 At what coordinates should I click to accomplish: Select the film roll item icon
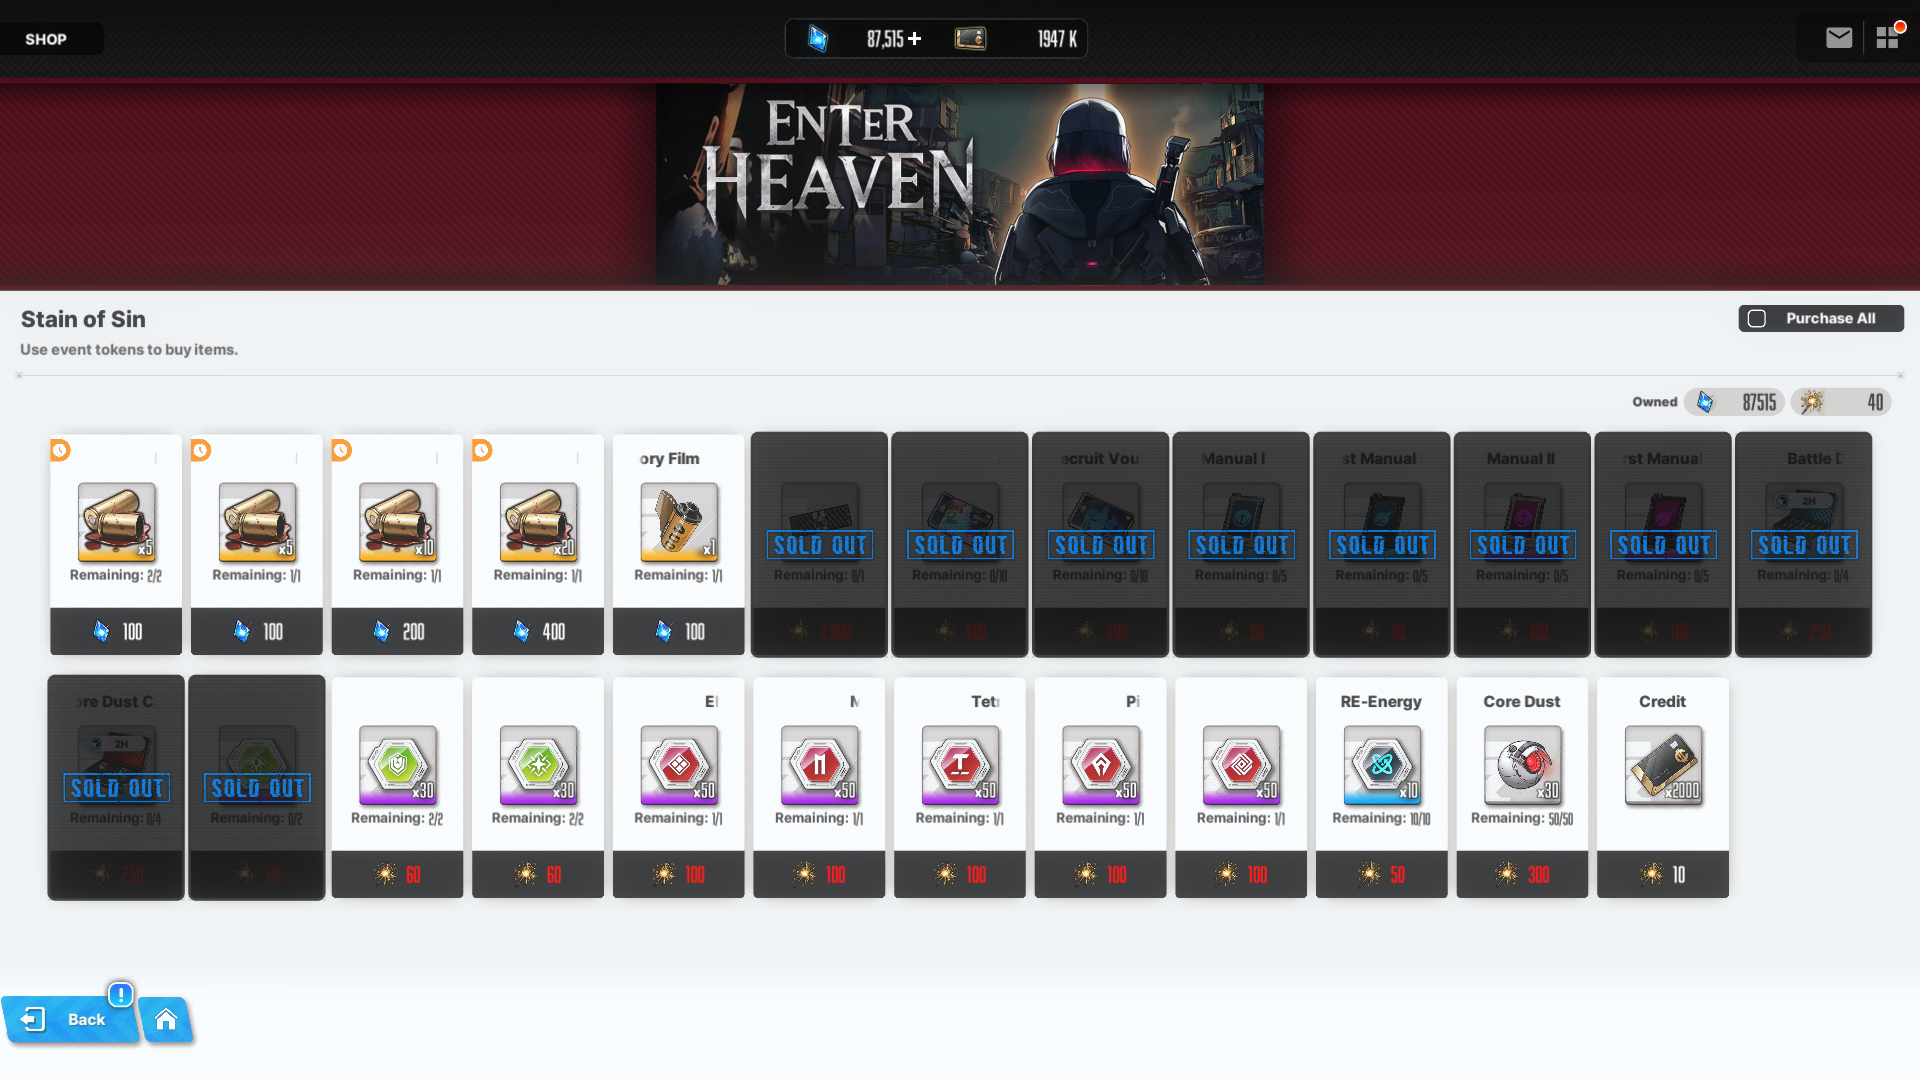[678, 522]
